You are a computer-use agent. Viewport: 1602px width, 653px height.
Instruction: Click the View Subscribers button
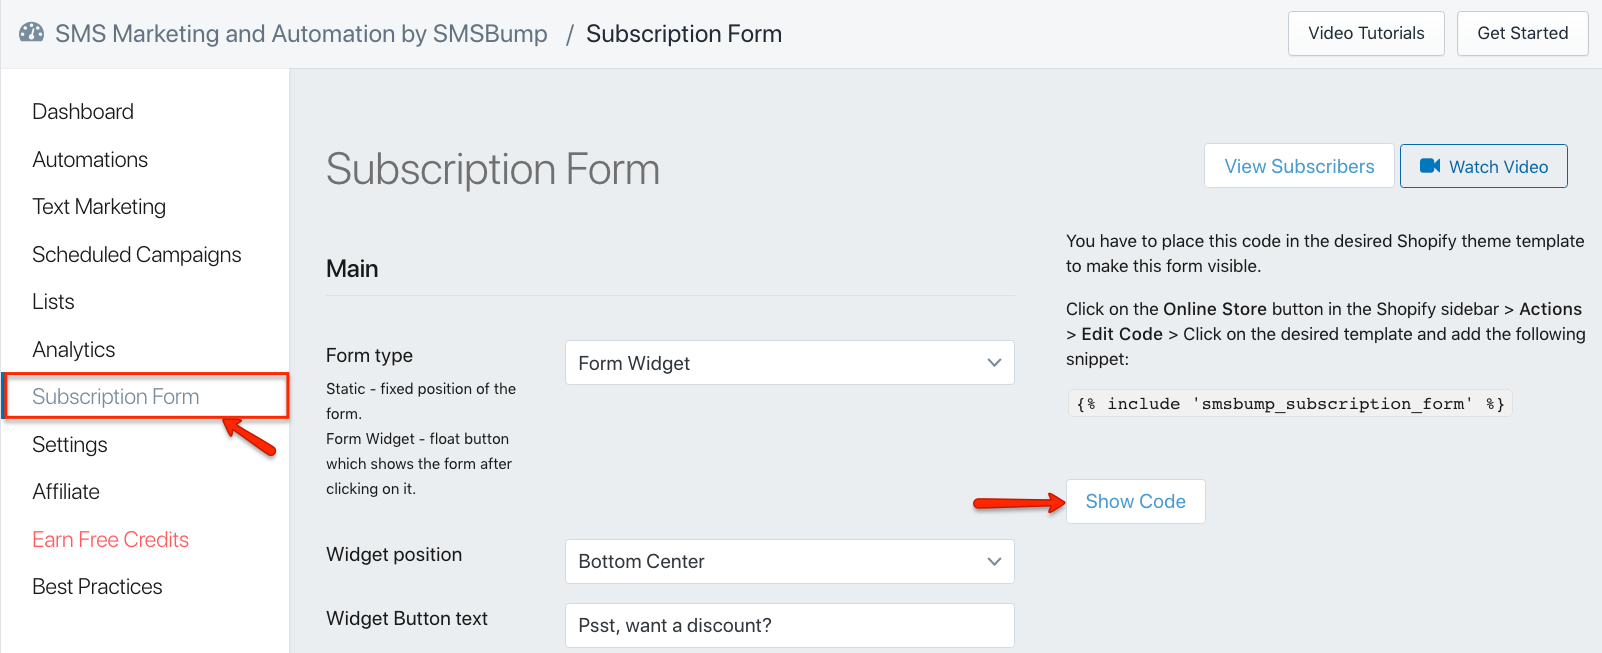pos(1299,166)
